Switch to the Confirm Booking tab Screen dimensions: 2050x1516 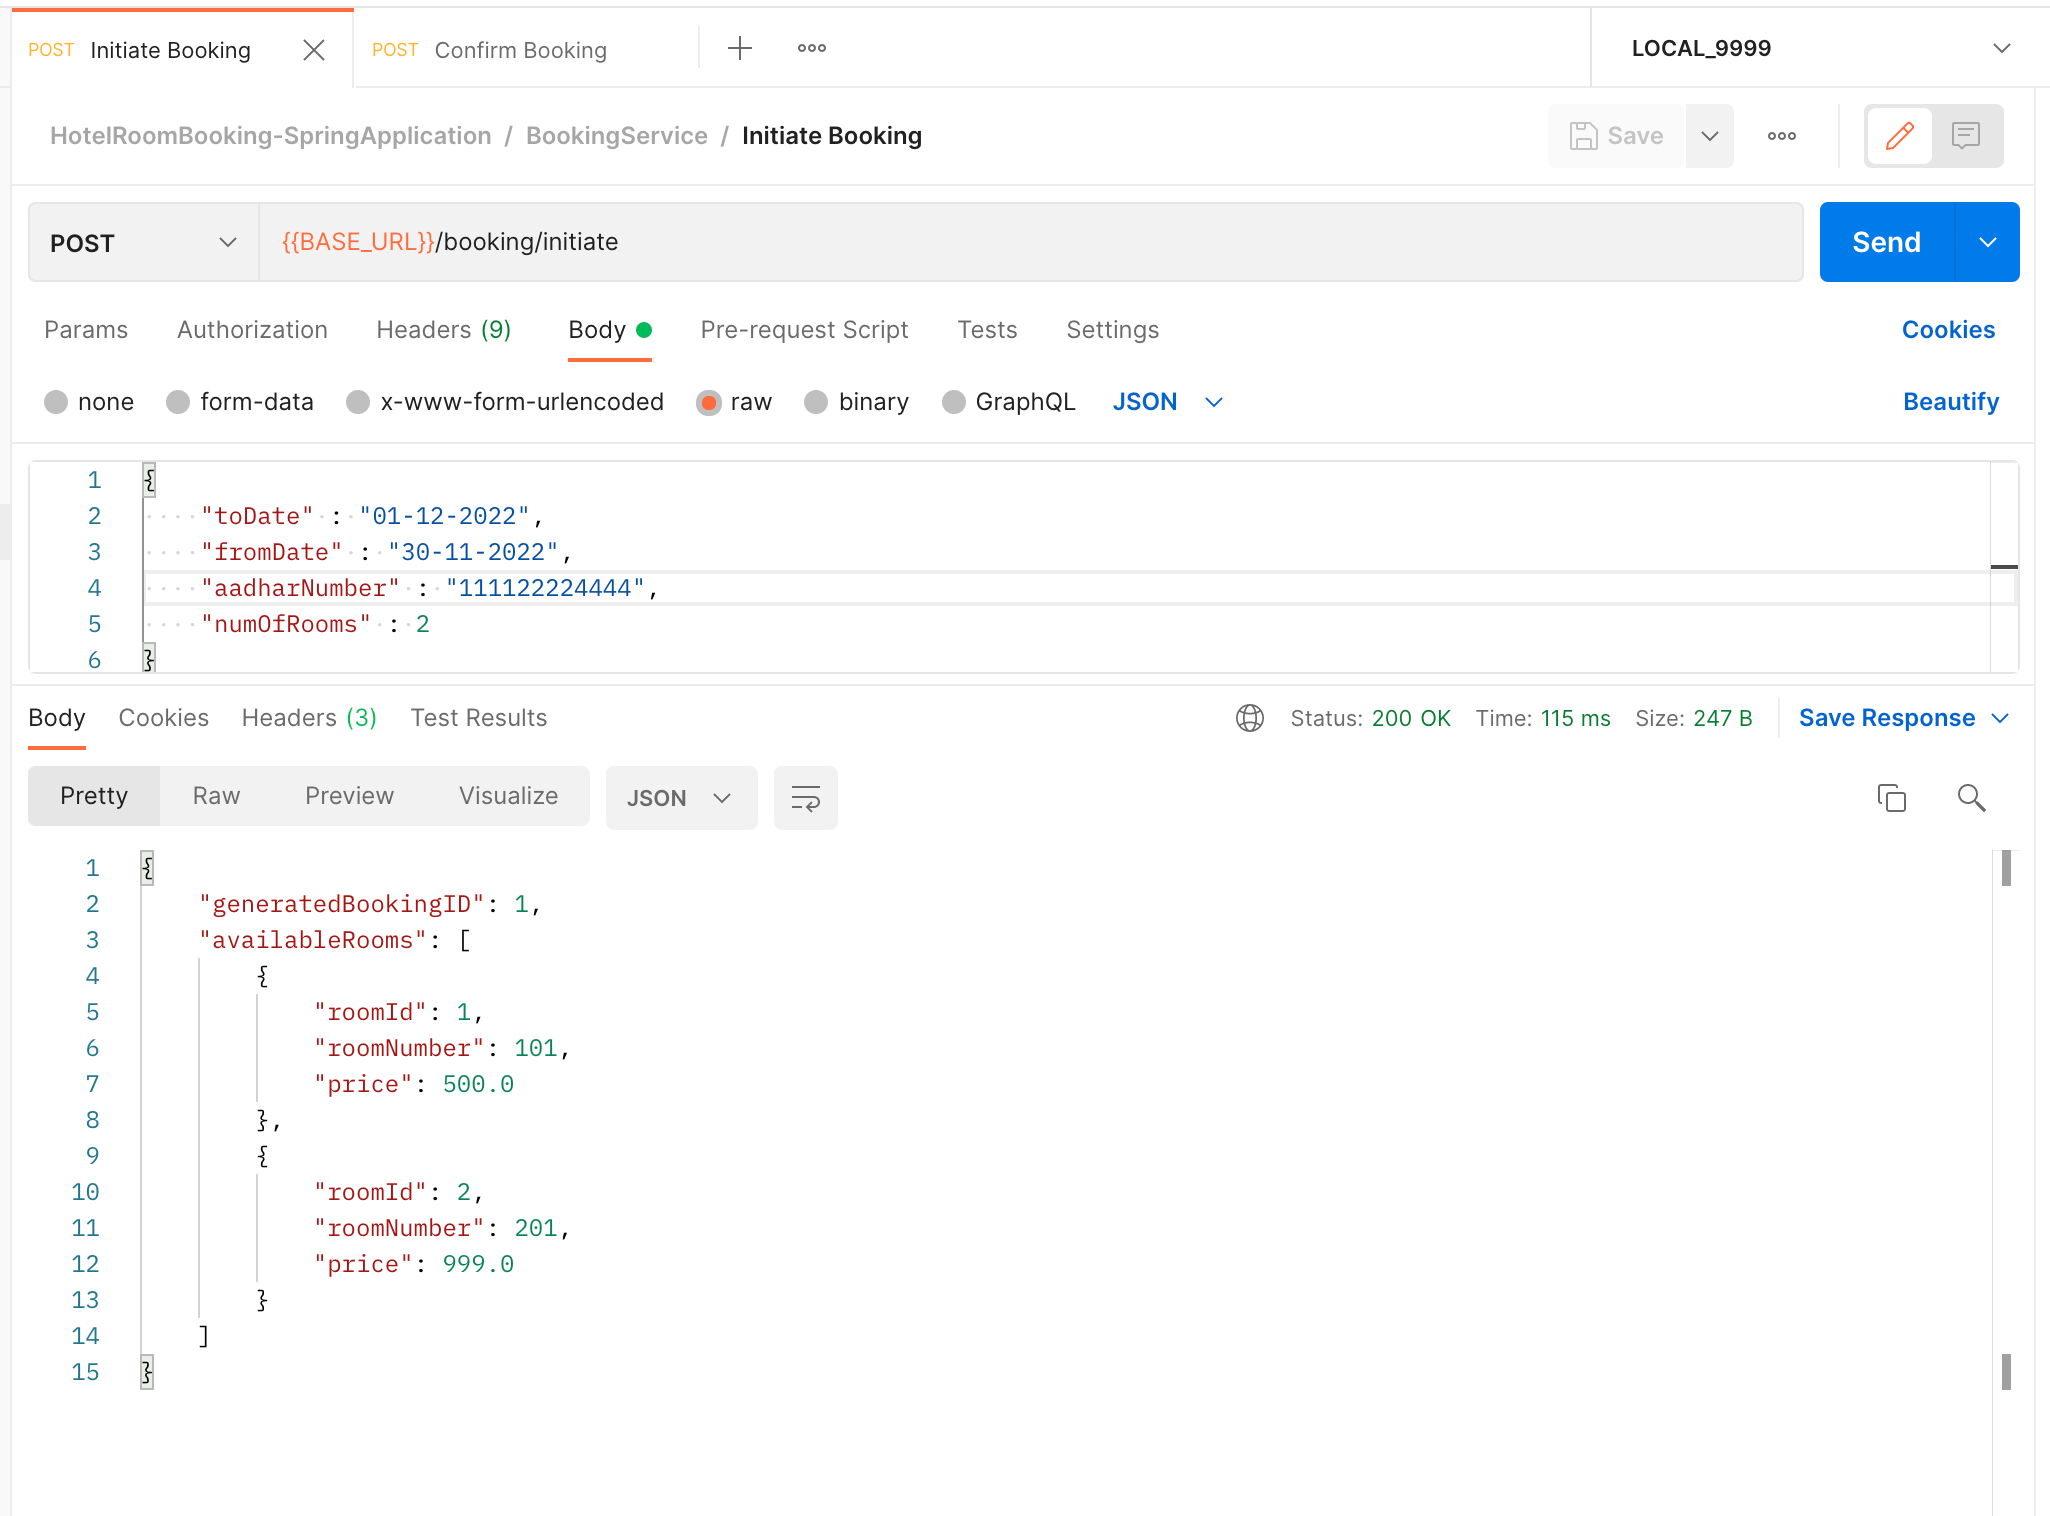(520, 49)
